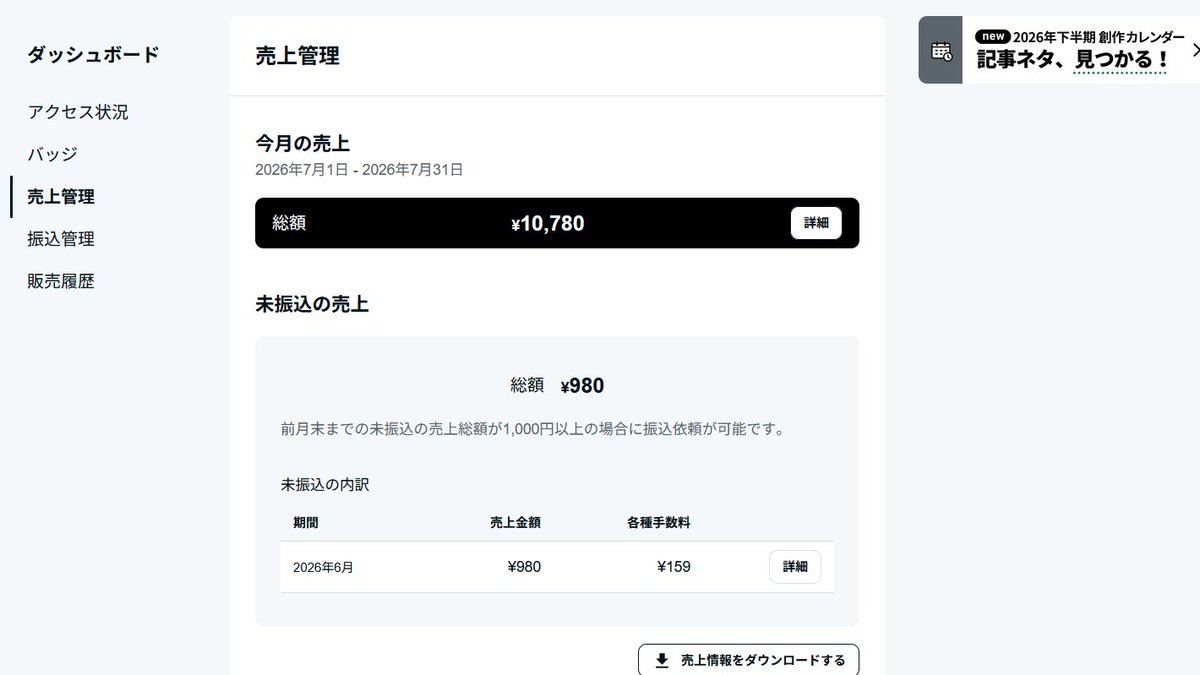
Task: Open the 記事ネタ、見つかる！ banner
Action: point(1059,50)
